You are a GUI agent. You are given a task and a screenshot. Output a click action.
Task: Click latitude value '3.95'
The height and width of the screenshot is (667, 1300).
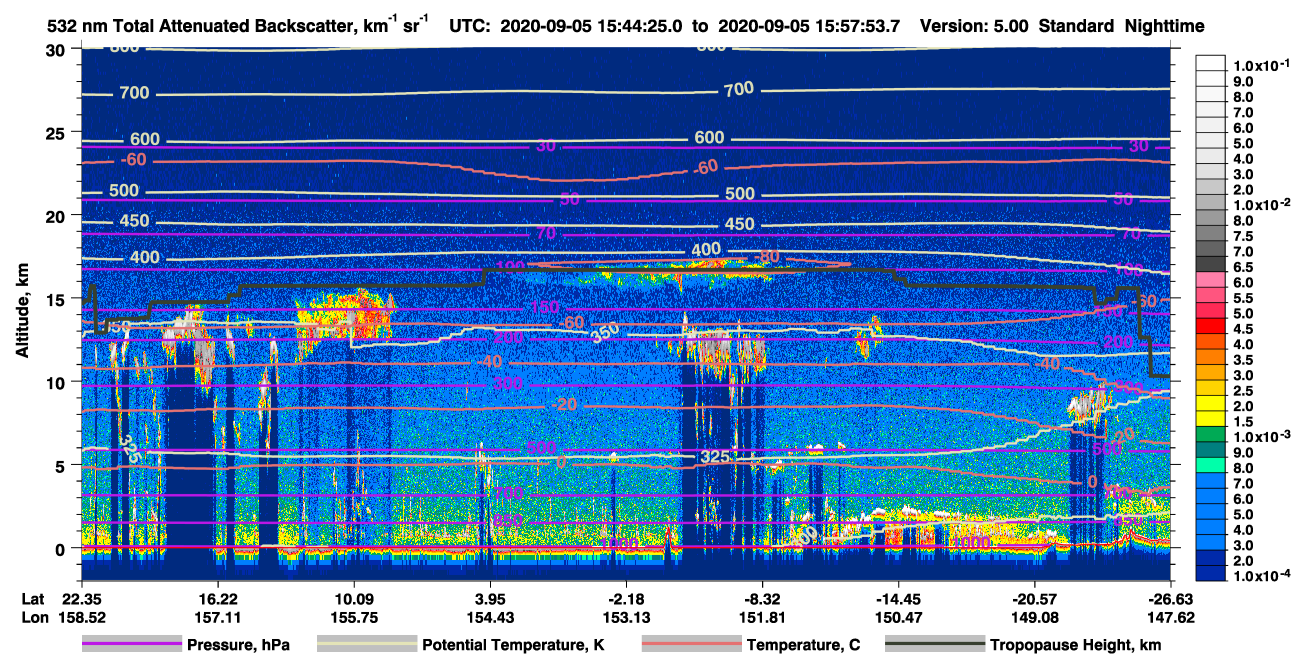tap(490, 597)
